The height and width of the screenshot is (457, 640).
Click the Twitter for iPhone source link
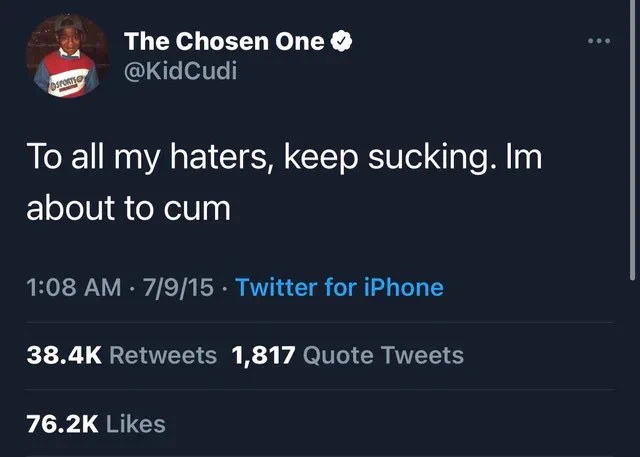coord(339,288)
